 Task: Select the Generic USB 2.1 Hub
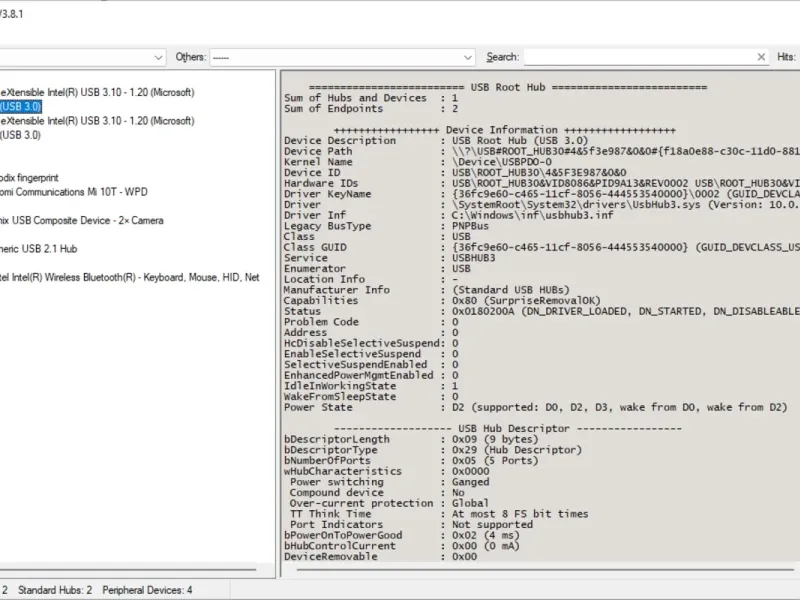point(38,249)
